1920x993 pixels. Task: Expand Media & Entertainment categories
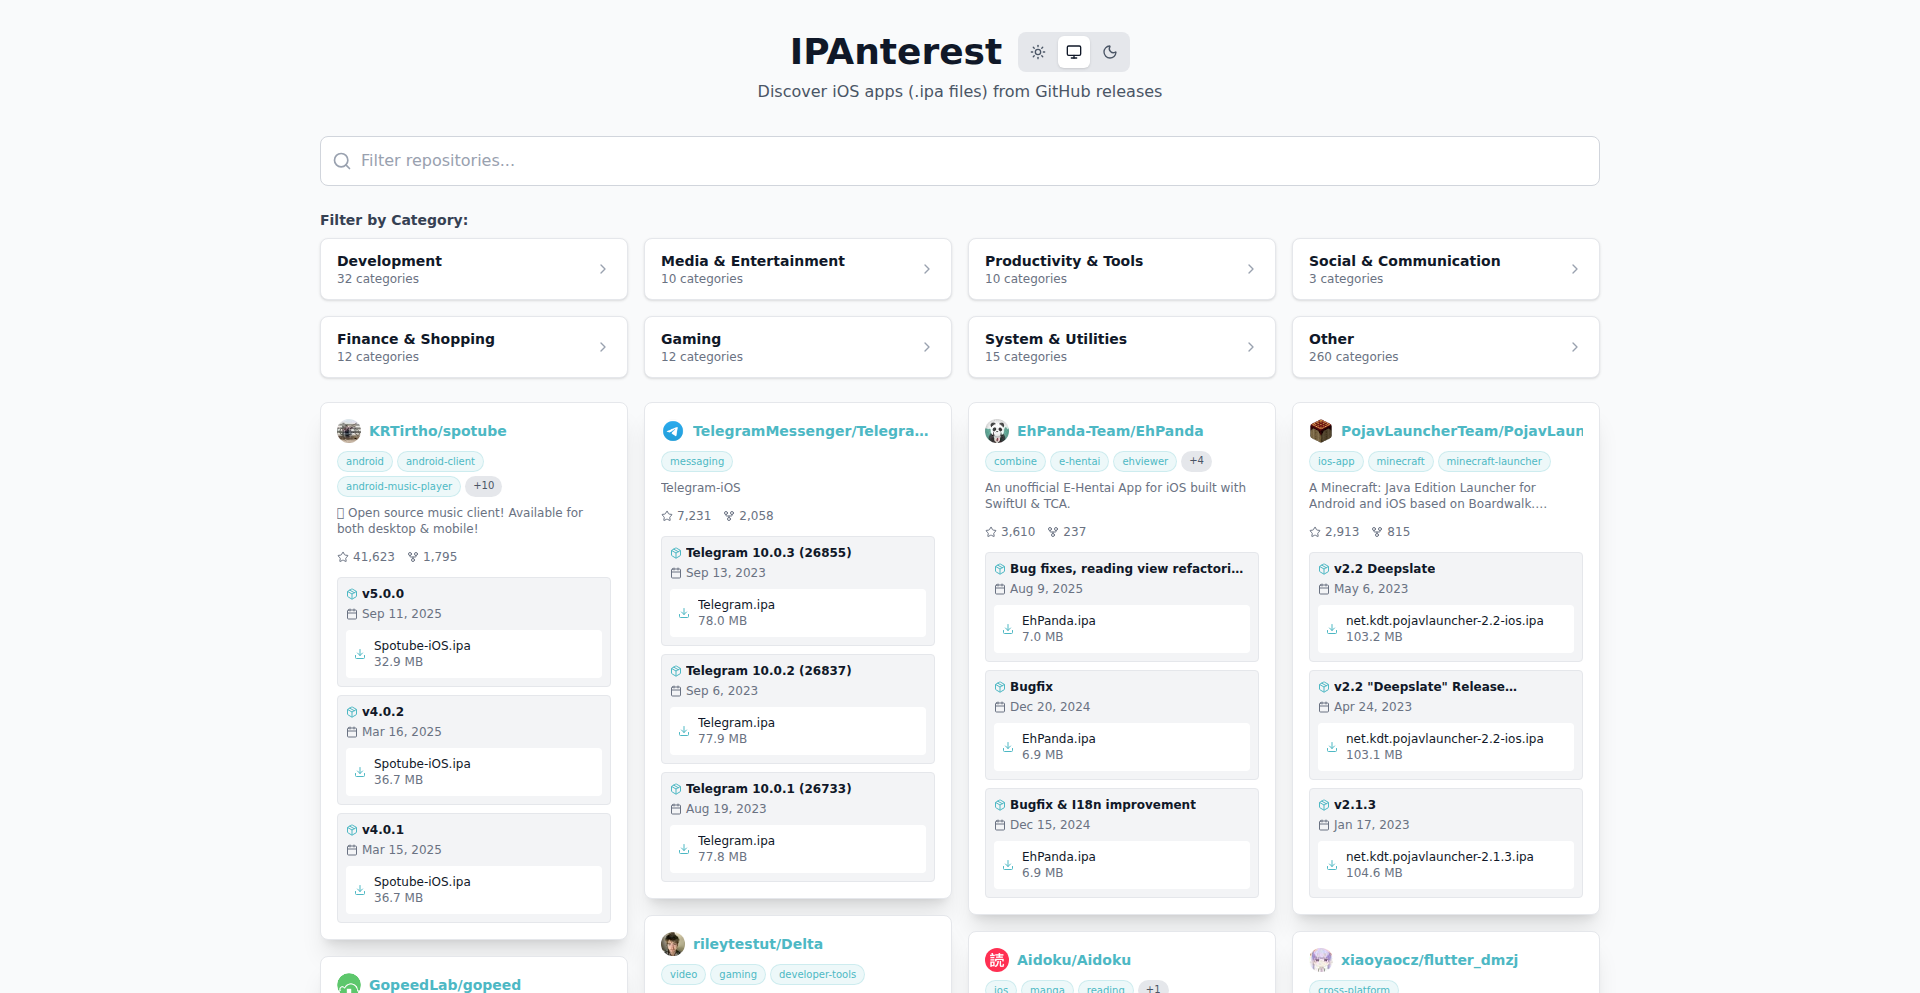tap(798, 269)
